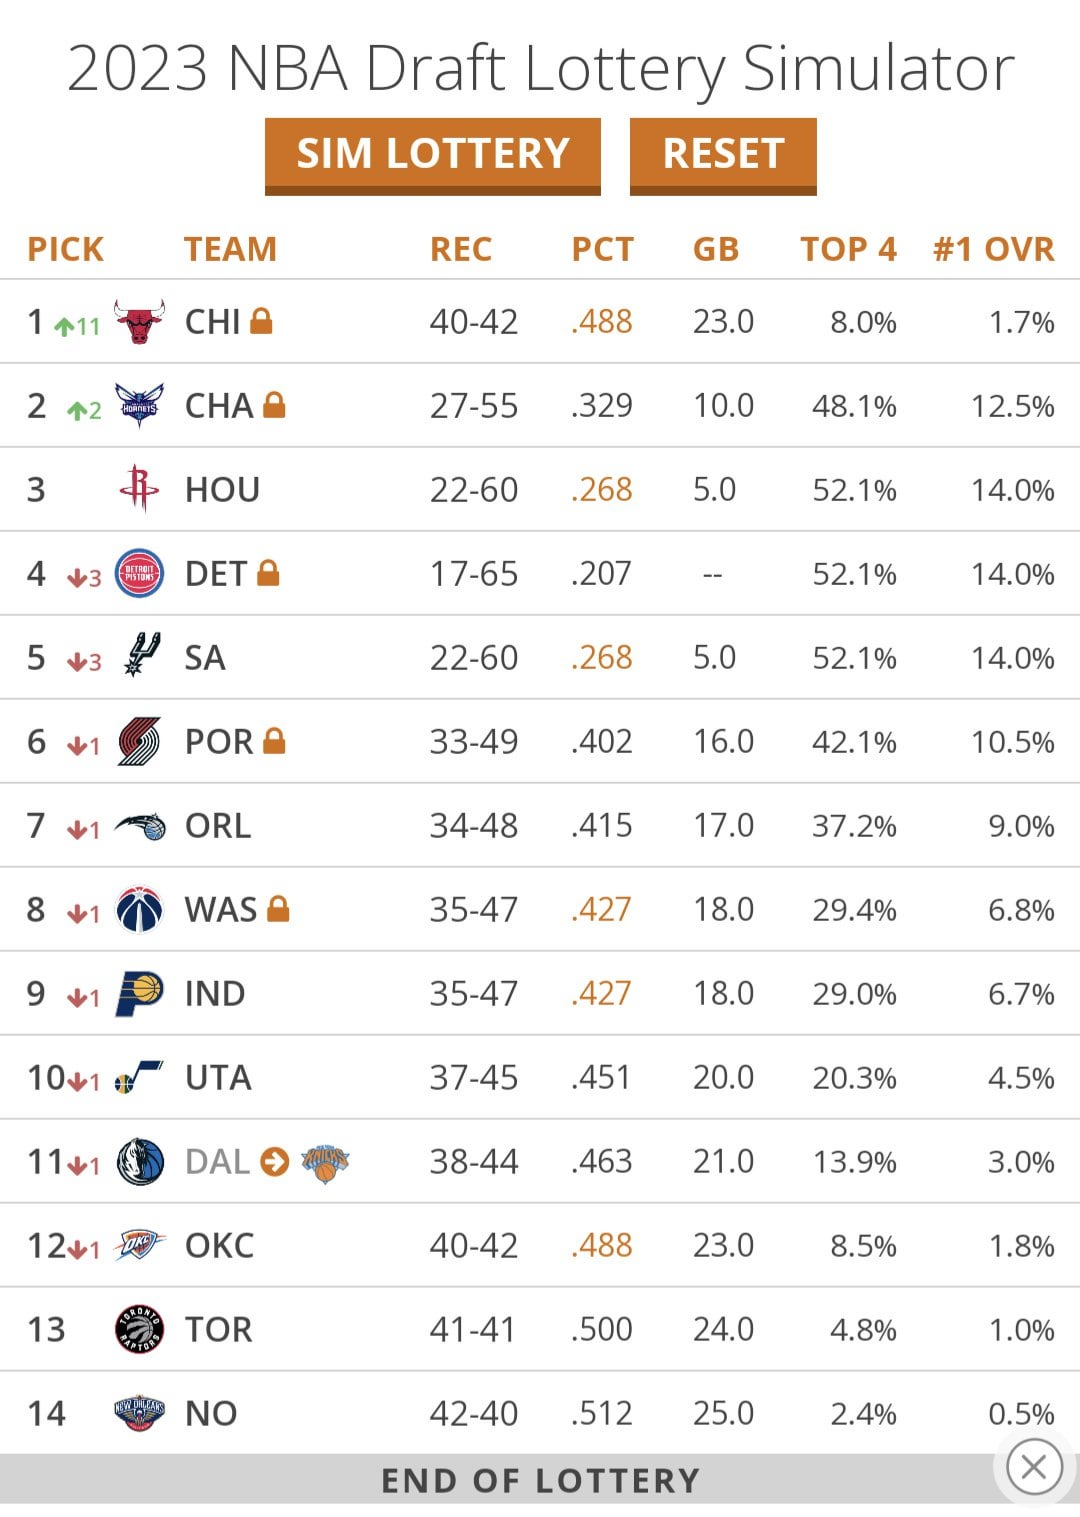Screen dimensions: 1080x1517
Task: Click the Houston Rockets logo
Action: click(139, 489)
